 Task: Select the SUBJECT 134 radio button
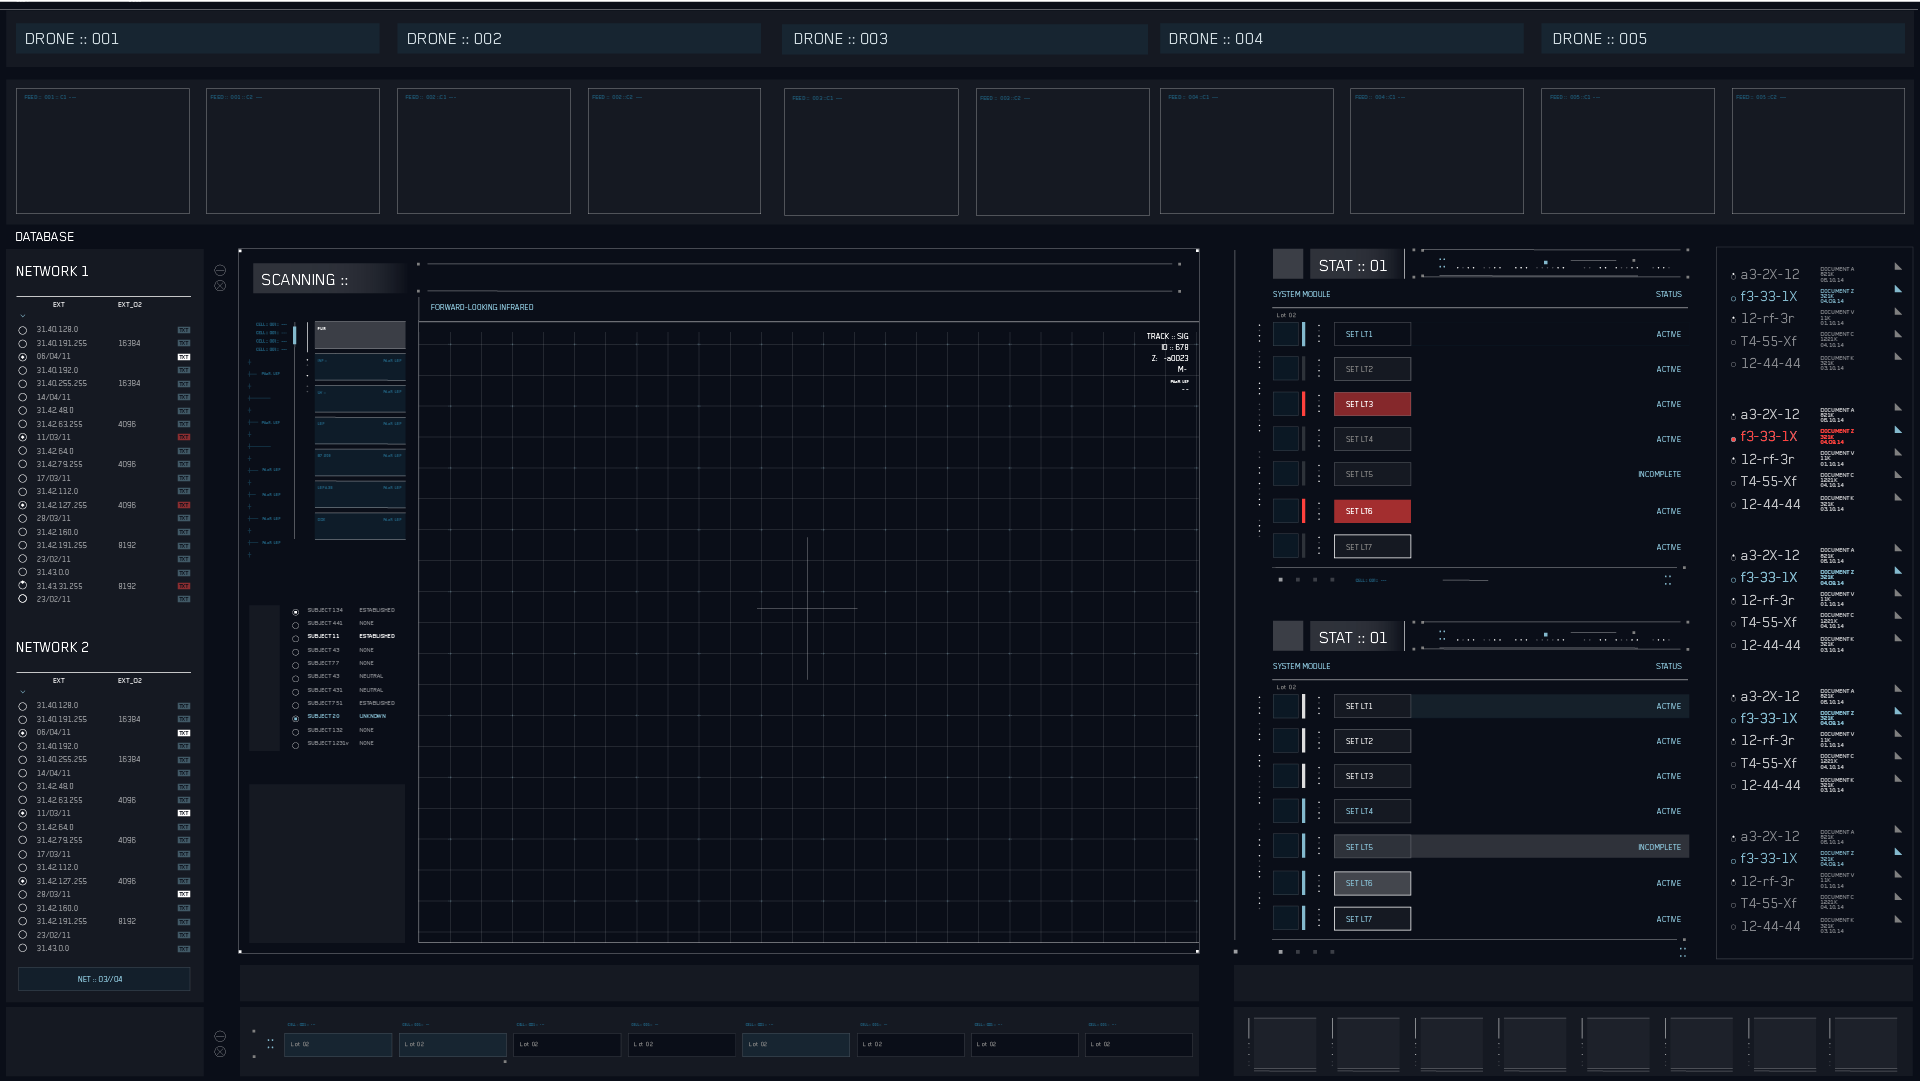pyautogui.click(x=295, y=612)
